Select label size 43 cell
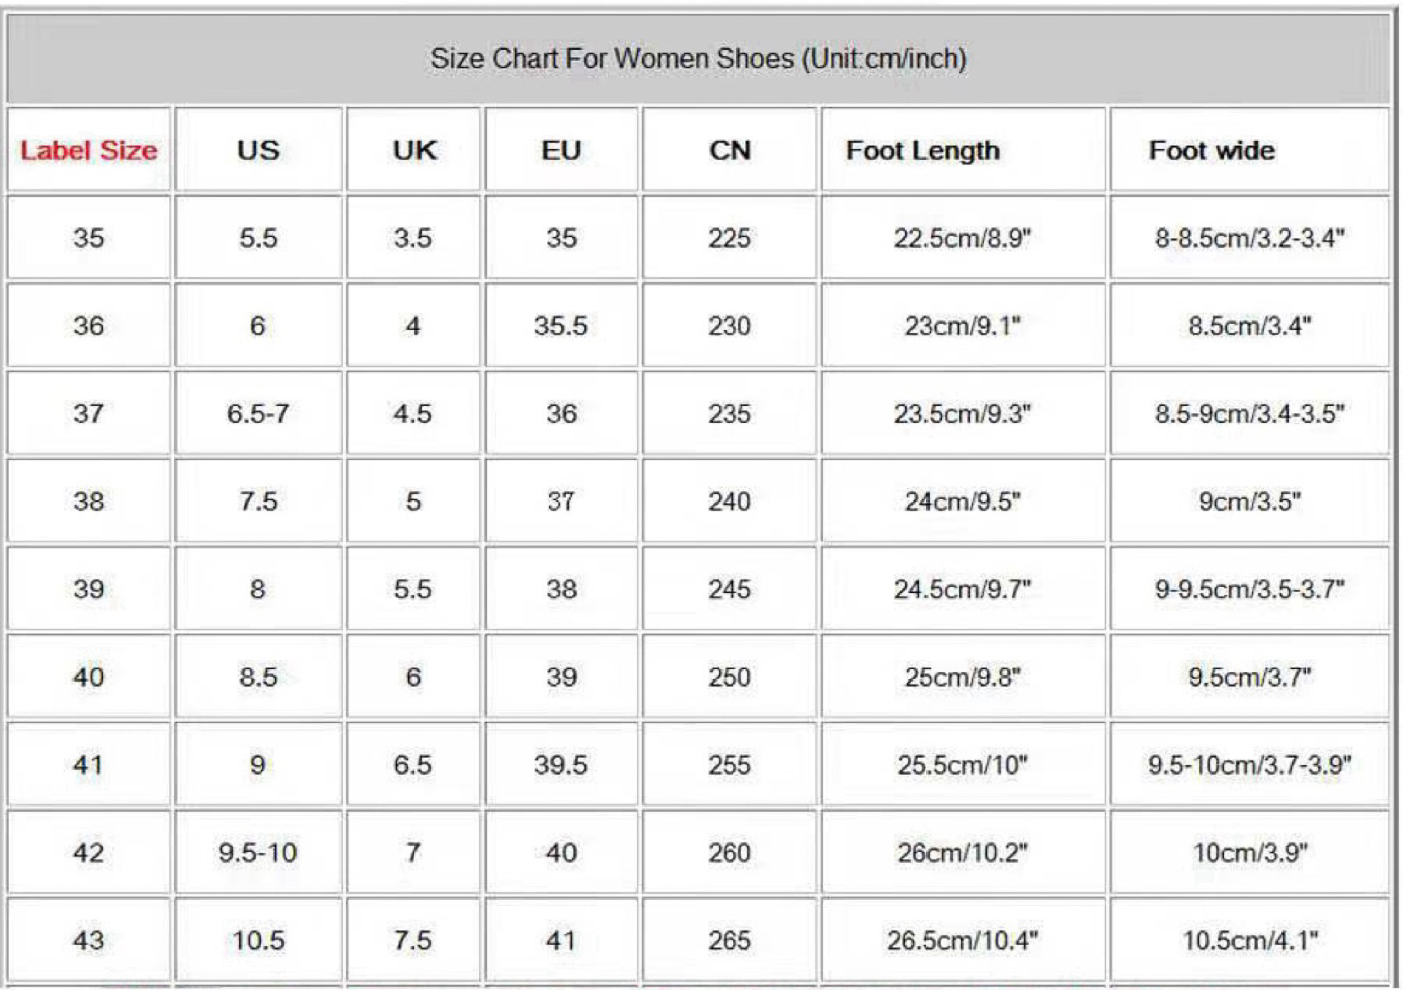Image resolution: width=1404 pixels, height=990 pixels. [x=89, y=940]
